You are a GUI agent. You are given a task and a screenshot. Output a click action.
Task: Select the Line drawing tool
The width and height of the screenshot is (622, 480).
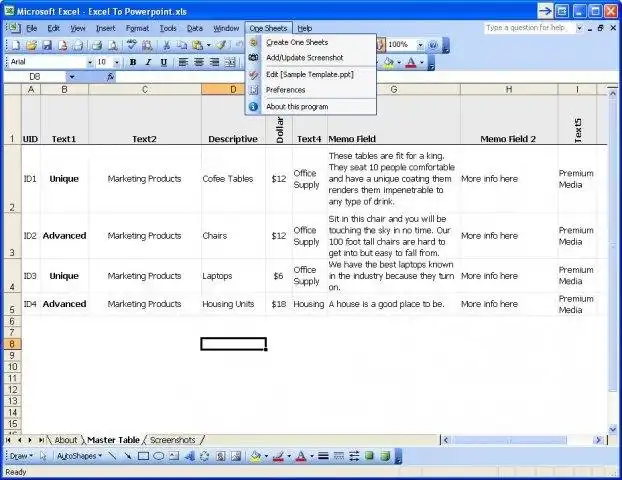tap(112, 456)
